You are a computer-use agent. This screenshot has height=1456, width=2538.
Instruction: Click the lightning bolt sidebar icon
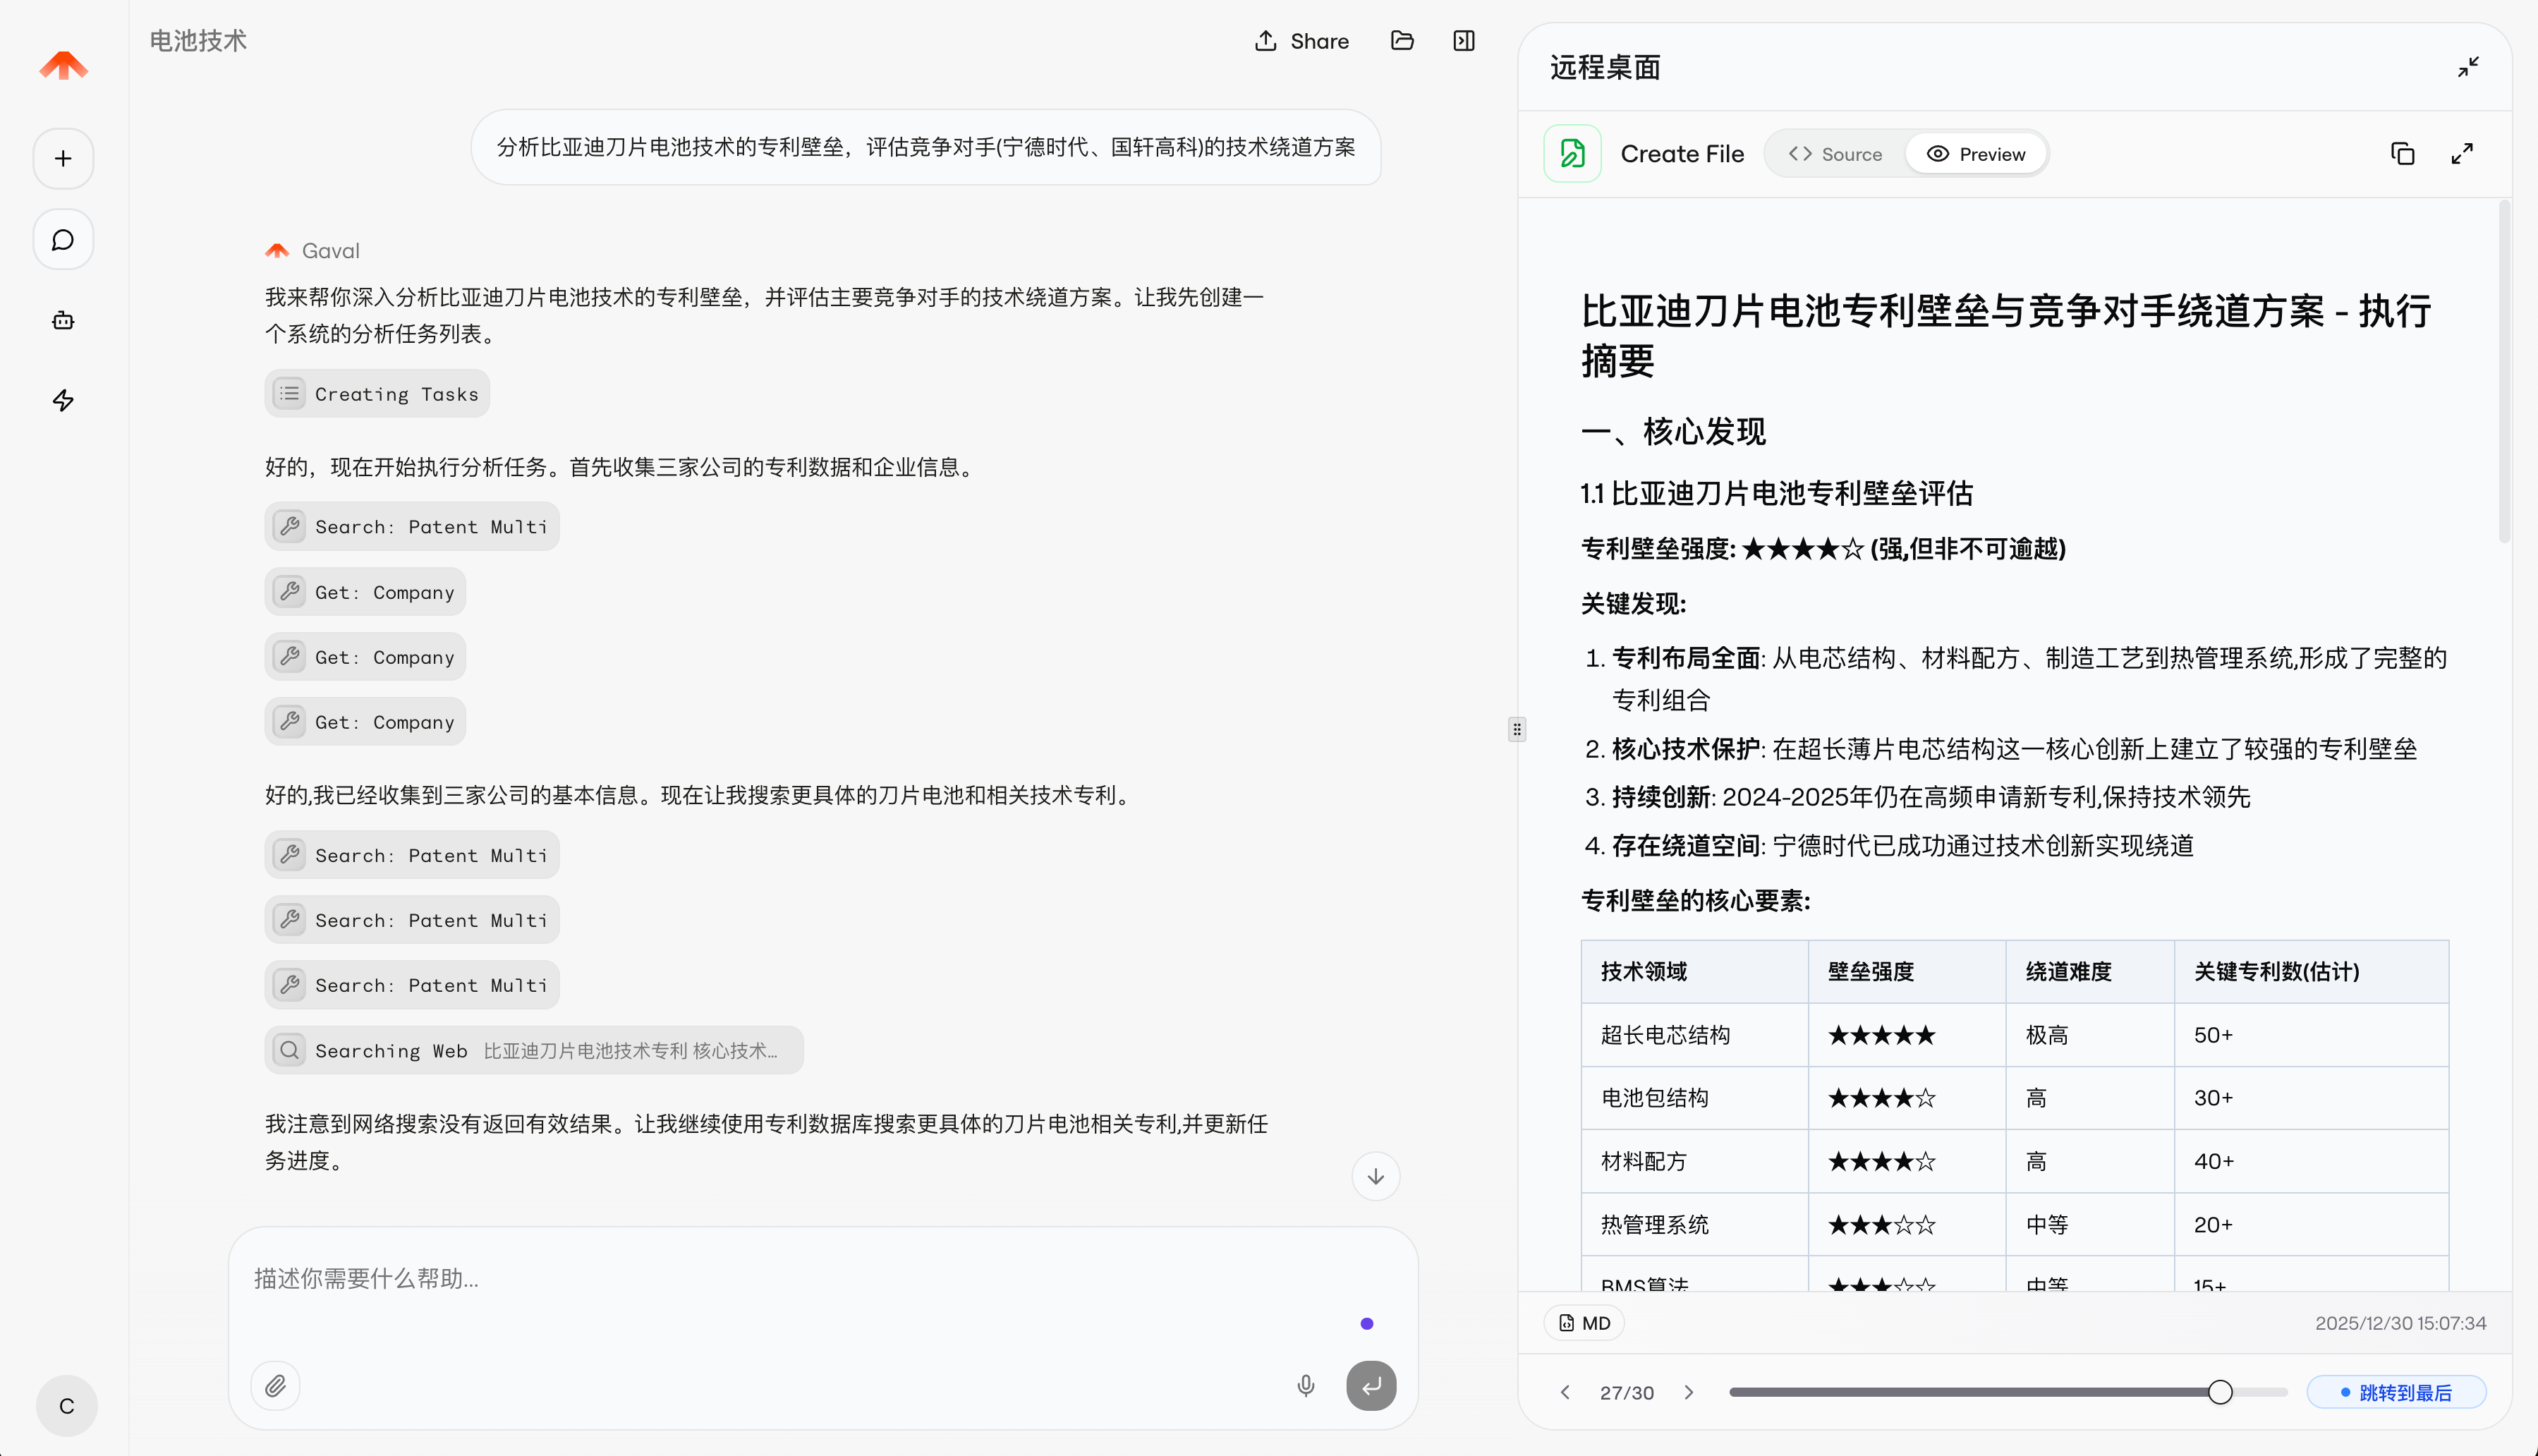coord(63,400)
